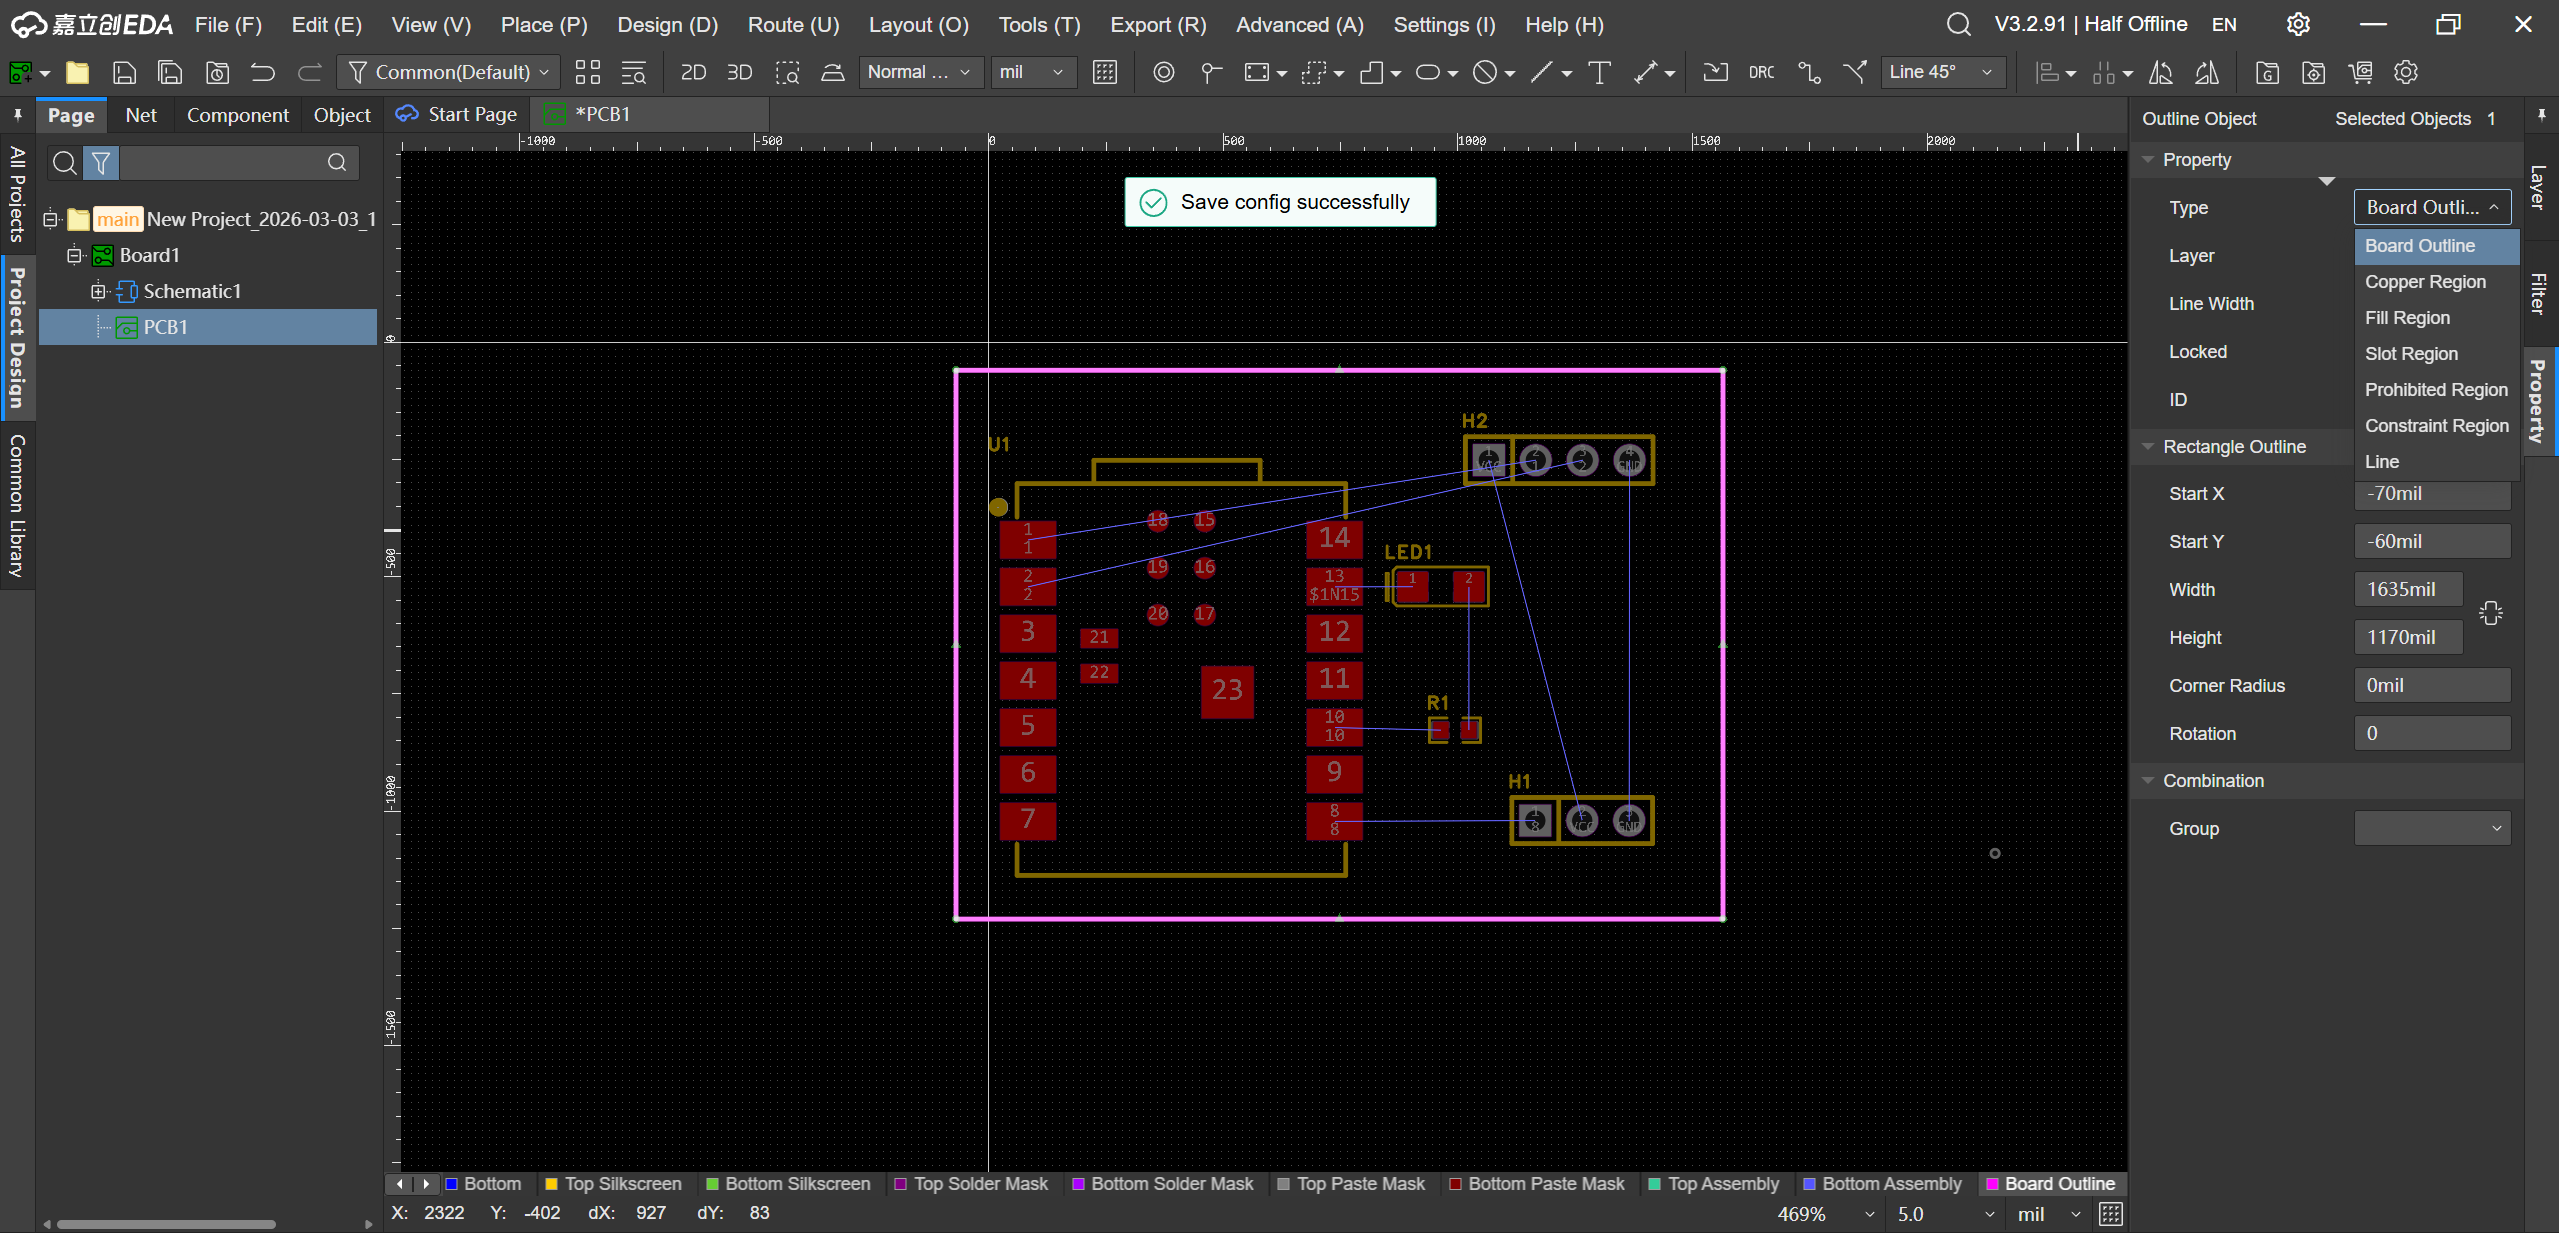Screen dimensions: 2559x1233
Task: Click the Corner Radius input field
Action: (x=2431, y=685)
